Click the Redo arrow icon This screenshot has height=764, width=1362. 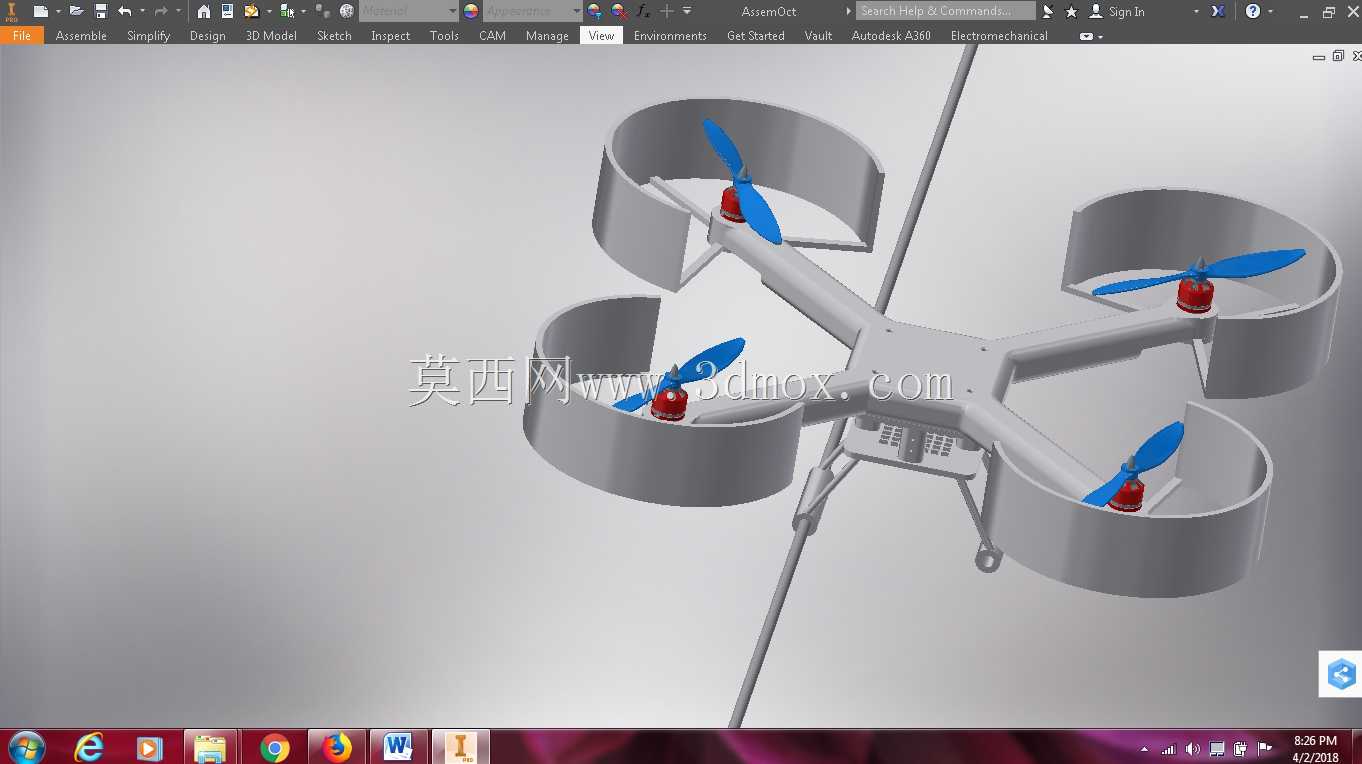click(x=160, y=11)
